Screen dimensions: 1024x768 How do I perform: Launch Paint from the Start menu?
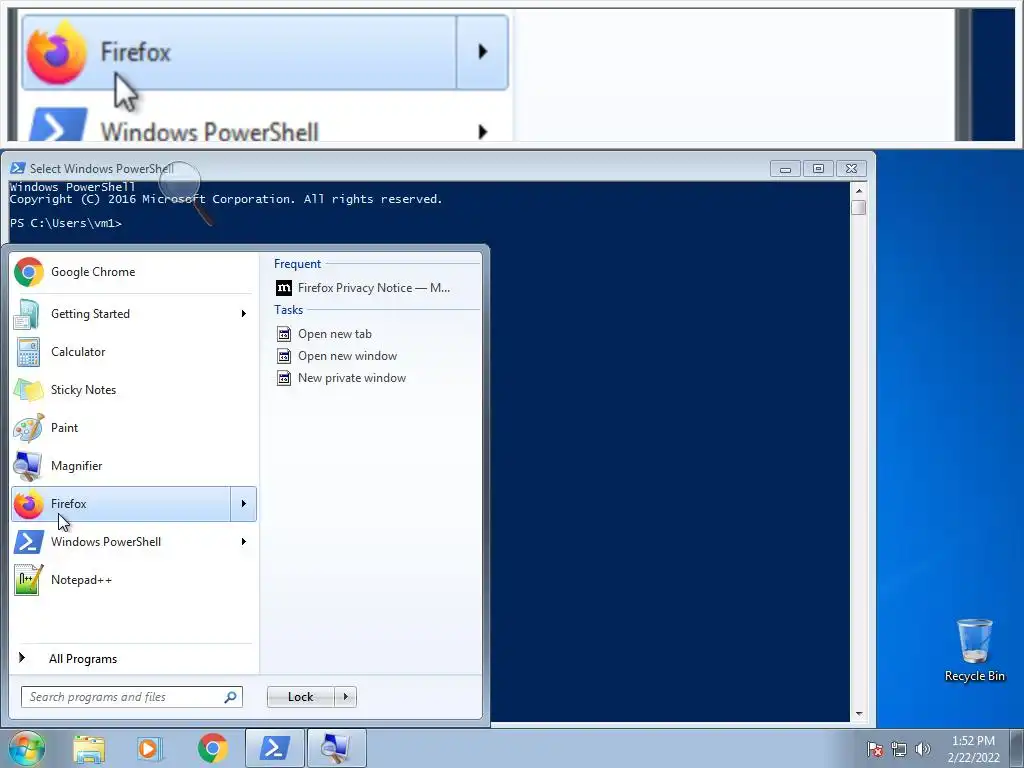point(133,428)
